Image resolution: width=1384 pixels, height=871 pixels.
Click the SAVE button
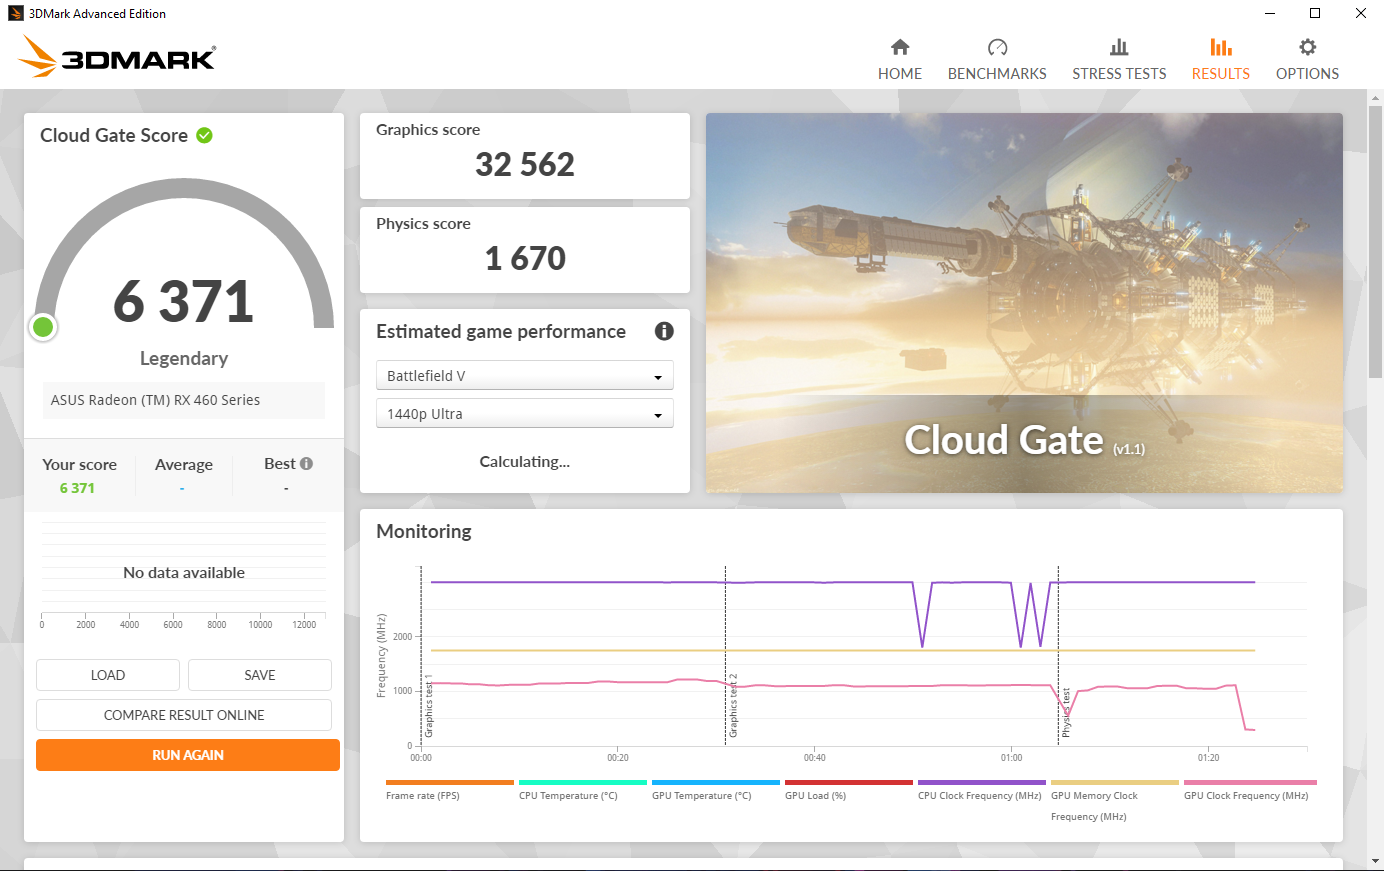click(x=260, y=675)
